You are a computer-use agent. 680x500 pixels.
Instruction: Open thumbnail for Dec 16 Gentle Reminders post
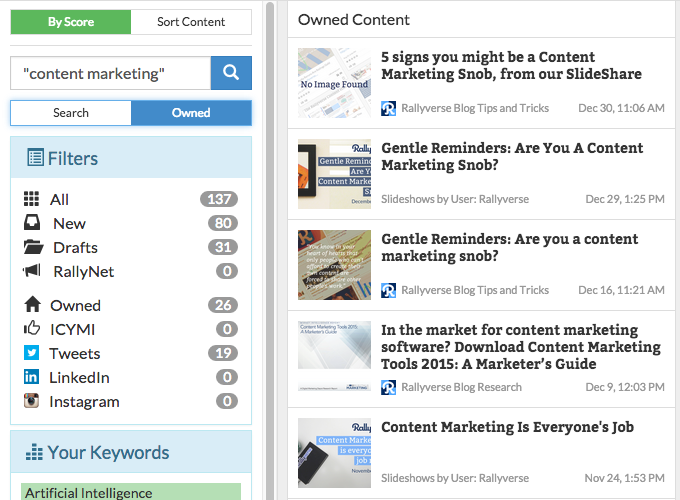click(x=334, y=265)
